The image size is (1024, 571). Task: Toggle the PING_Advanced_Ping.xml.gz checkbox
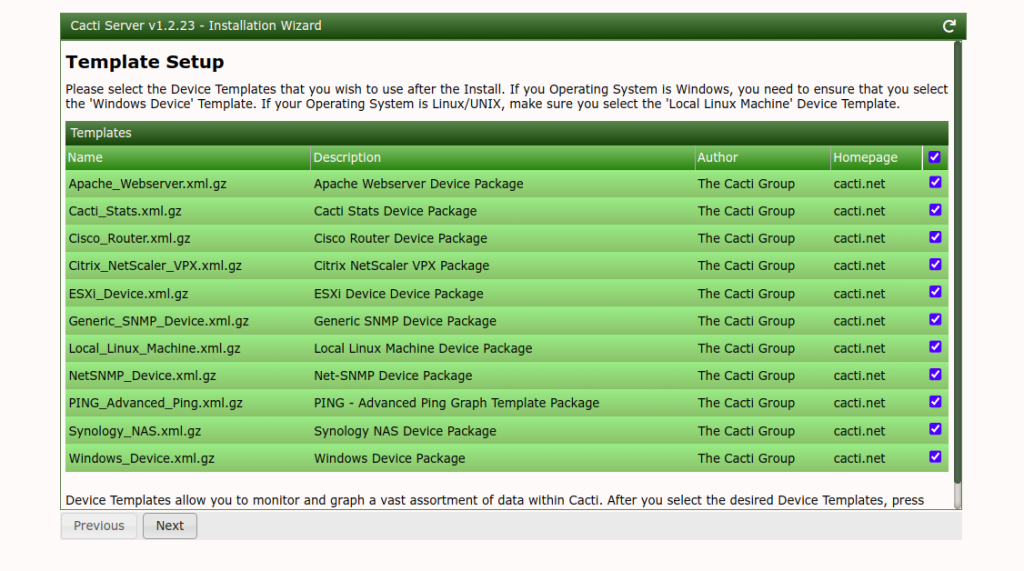pyautogui.click(x=935, y=402)
